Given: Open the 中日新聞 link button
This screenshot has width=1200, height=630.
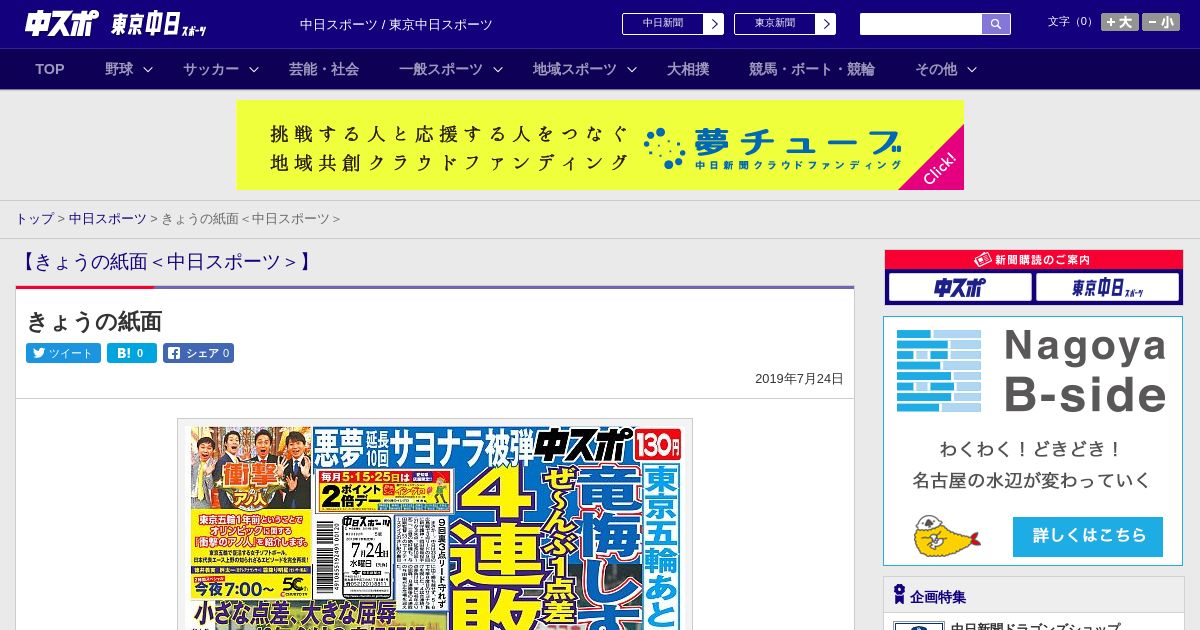Looking at the screenshot, I should point(663,24).
